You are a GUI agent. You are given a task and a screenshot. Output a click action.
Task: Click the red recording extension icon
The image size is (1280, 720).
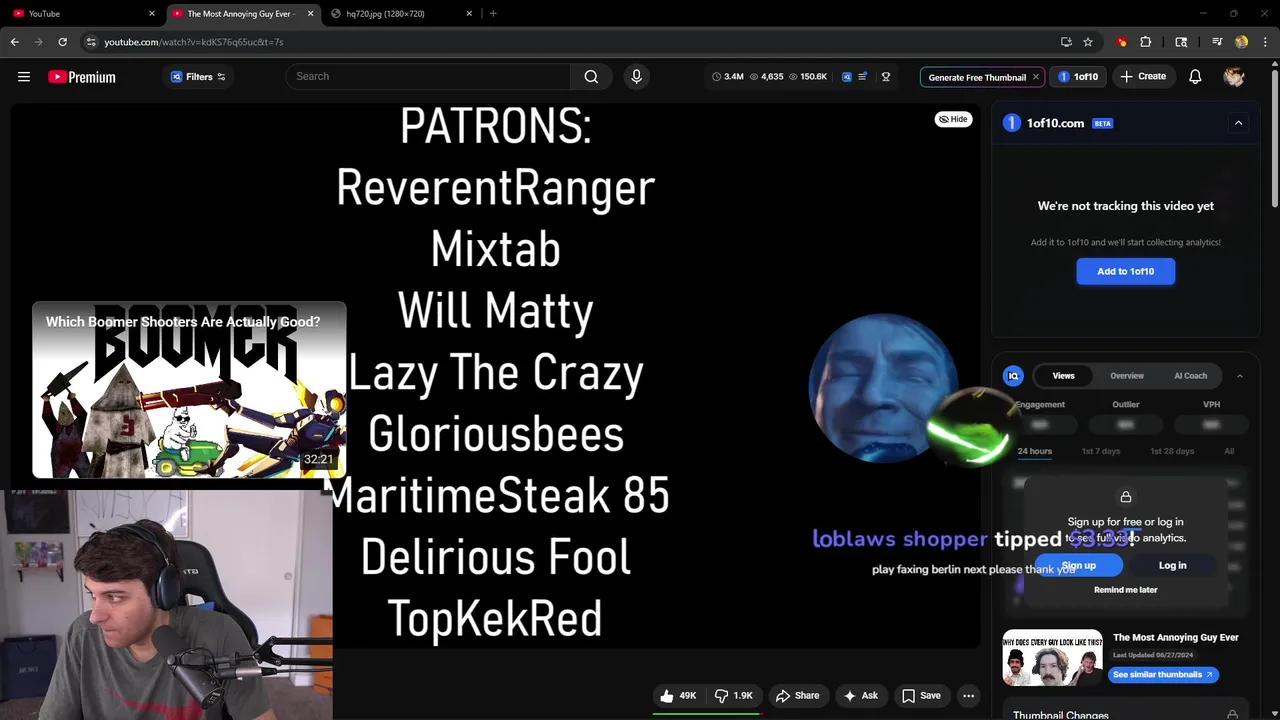(x=1122, y=42)
